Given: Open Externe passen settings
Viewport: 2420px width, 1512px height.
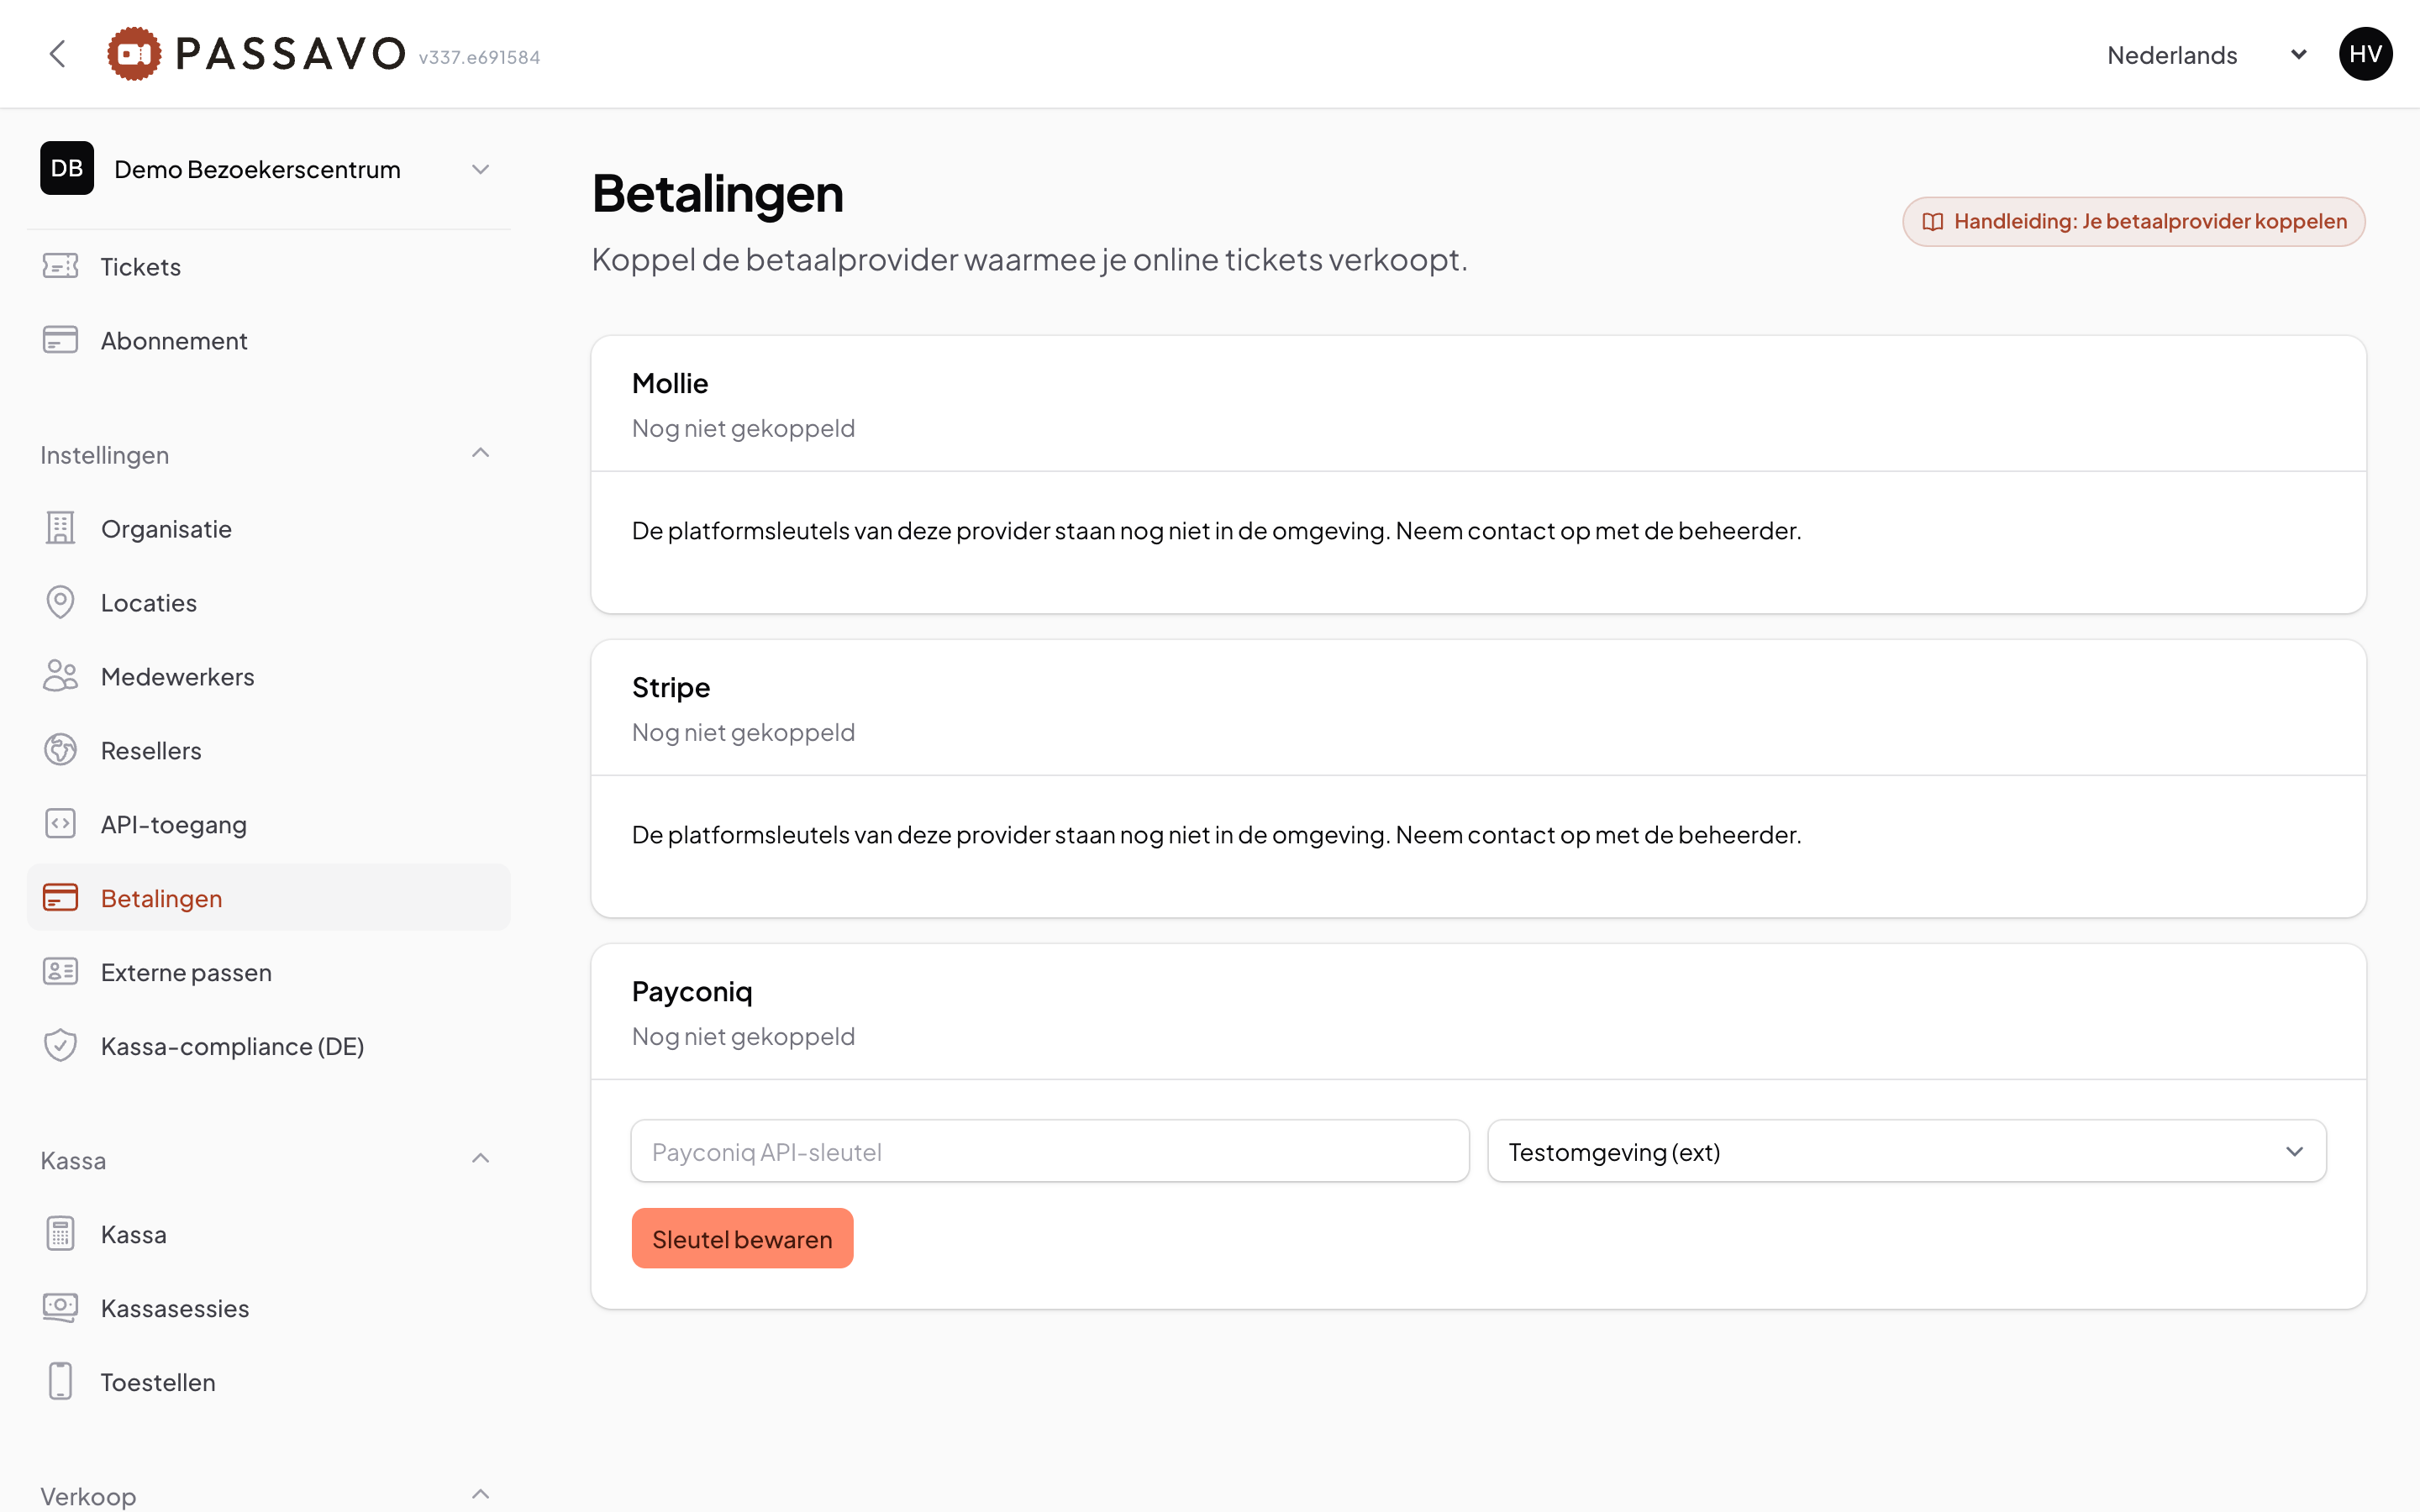Looking at the screenshot, I should tap(269, 973).
